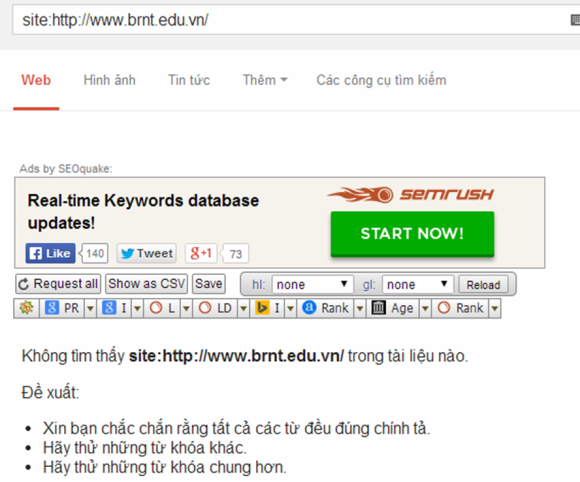Expand the dropdown arrow next to LD

(x=243, y=308)
